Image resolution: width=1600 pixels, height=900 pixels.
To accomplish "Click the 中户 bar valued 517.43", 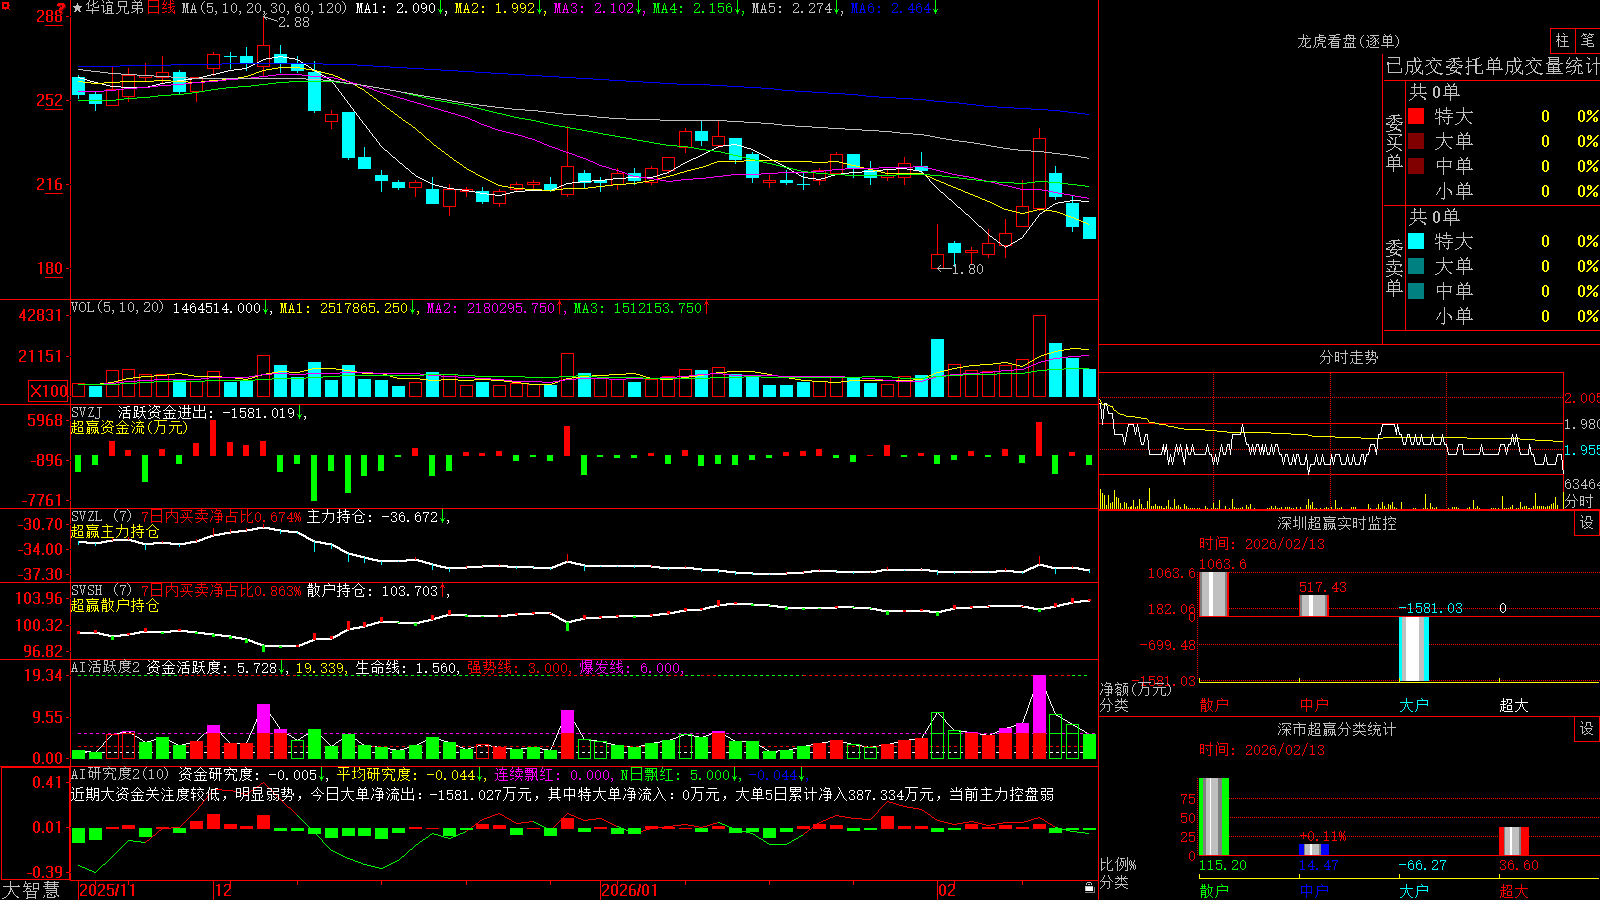I will [x=1314, y=605].
